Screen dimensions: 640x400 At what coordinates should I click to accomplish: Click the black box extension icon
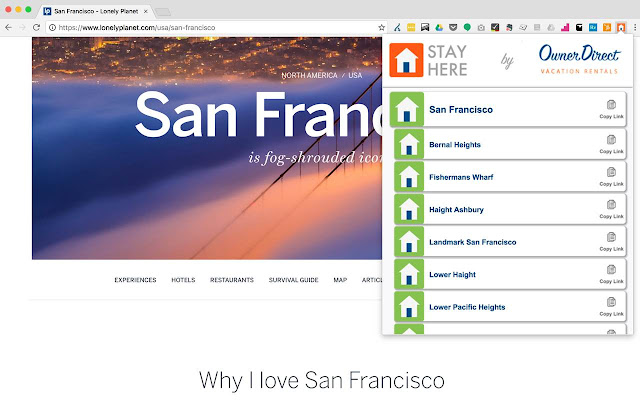(x=579, y=27)
